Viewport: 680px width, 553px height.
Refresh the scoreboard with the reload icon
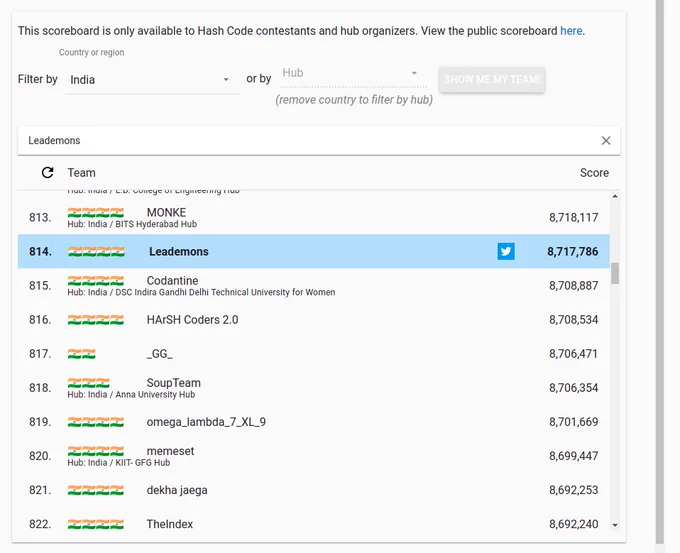coord(47,173)
